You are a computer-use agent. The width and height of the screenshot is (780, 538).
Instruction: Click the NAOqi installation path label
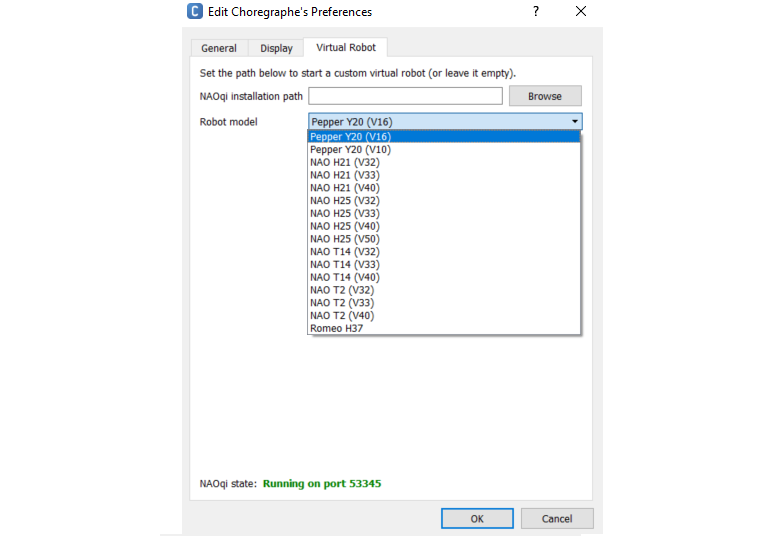(251, 96)
